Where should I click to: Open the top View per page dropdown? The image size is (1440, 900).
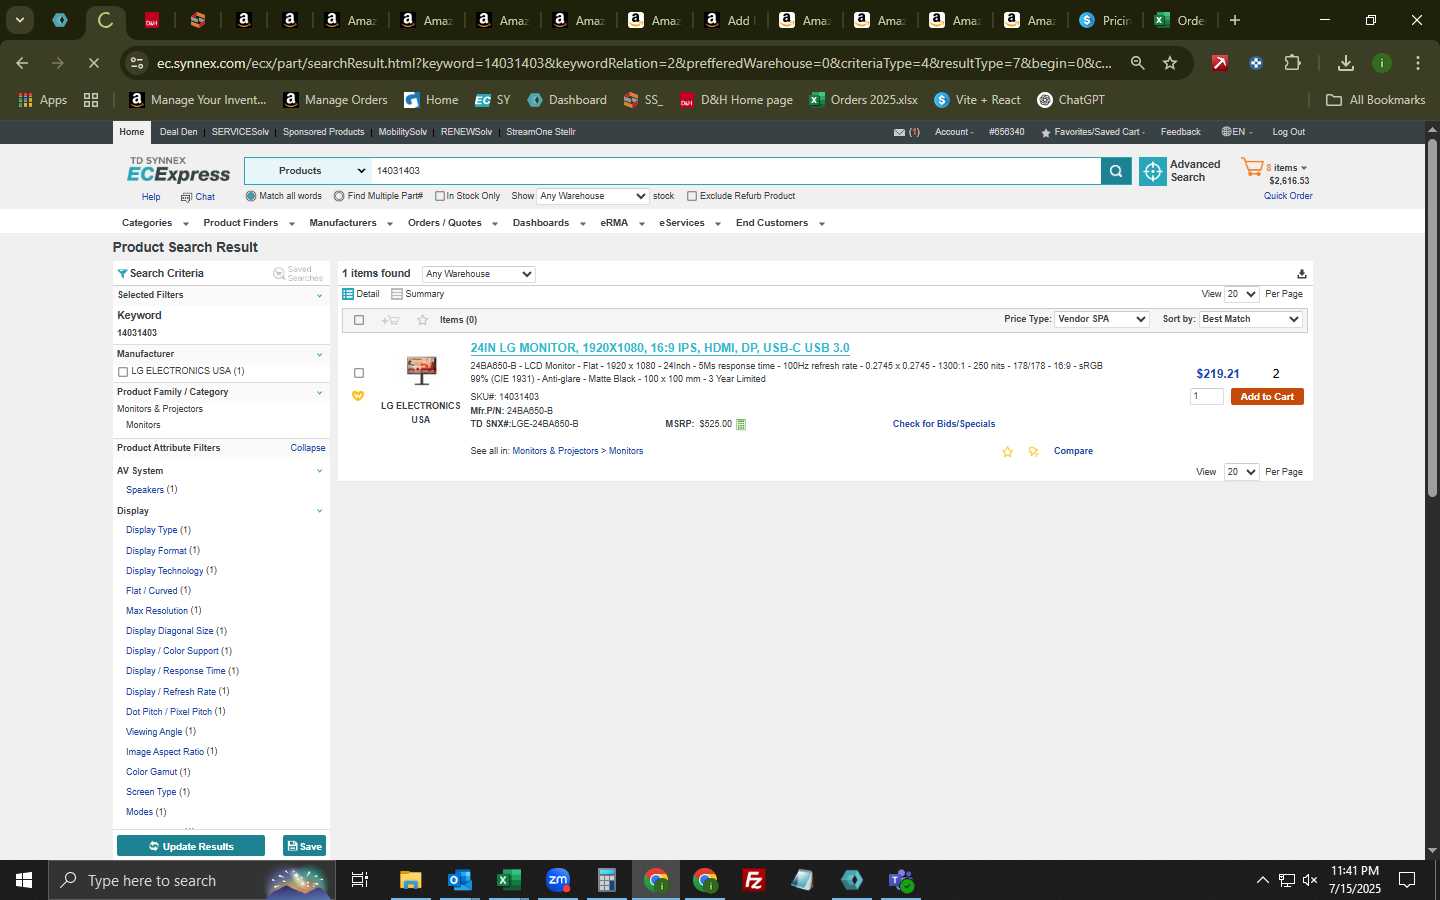pyautogui.click(x=1241, y=294)
